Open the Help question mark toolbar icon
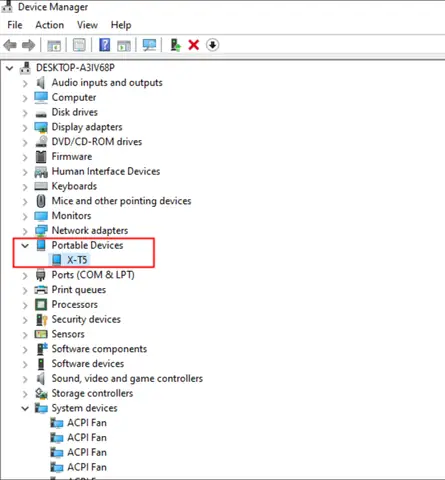 [x=105, y=45]
